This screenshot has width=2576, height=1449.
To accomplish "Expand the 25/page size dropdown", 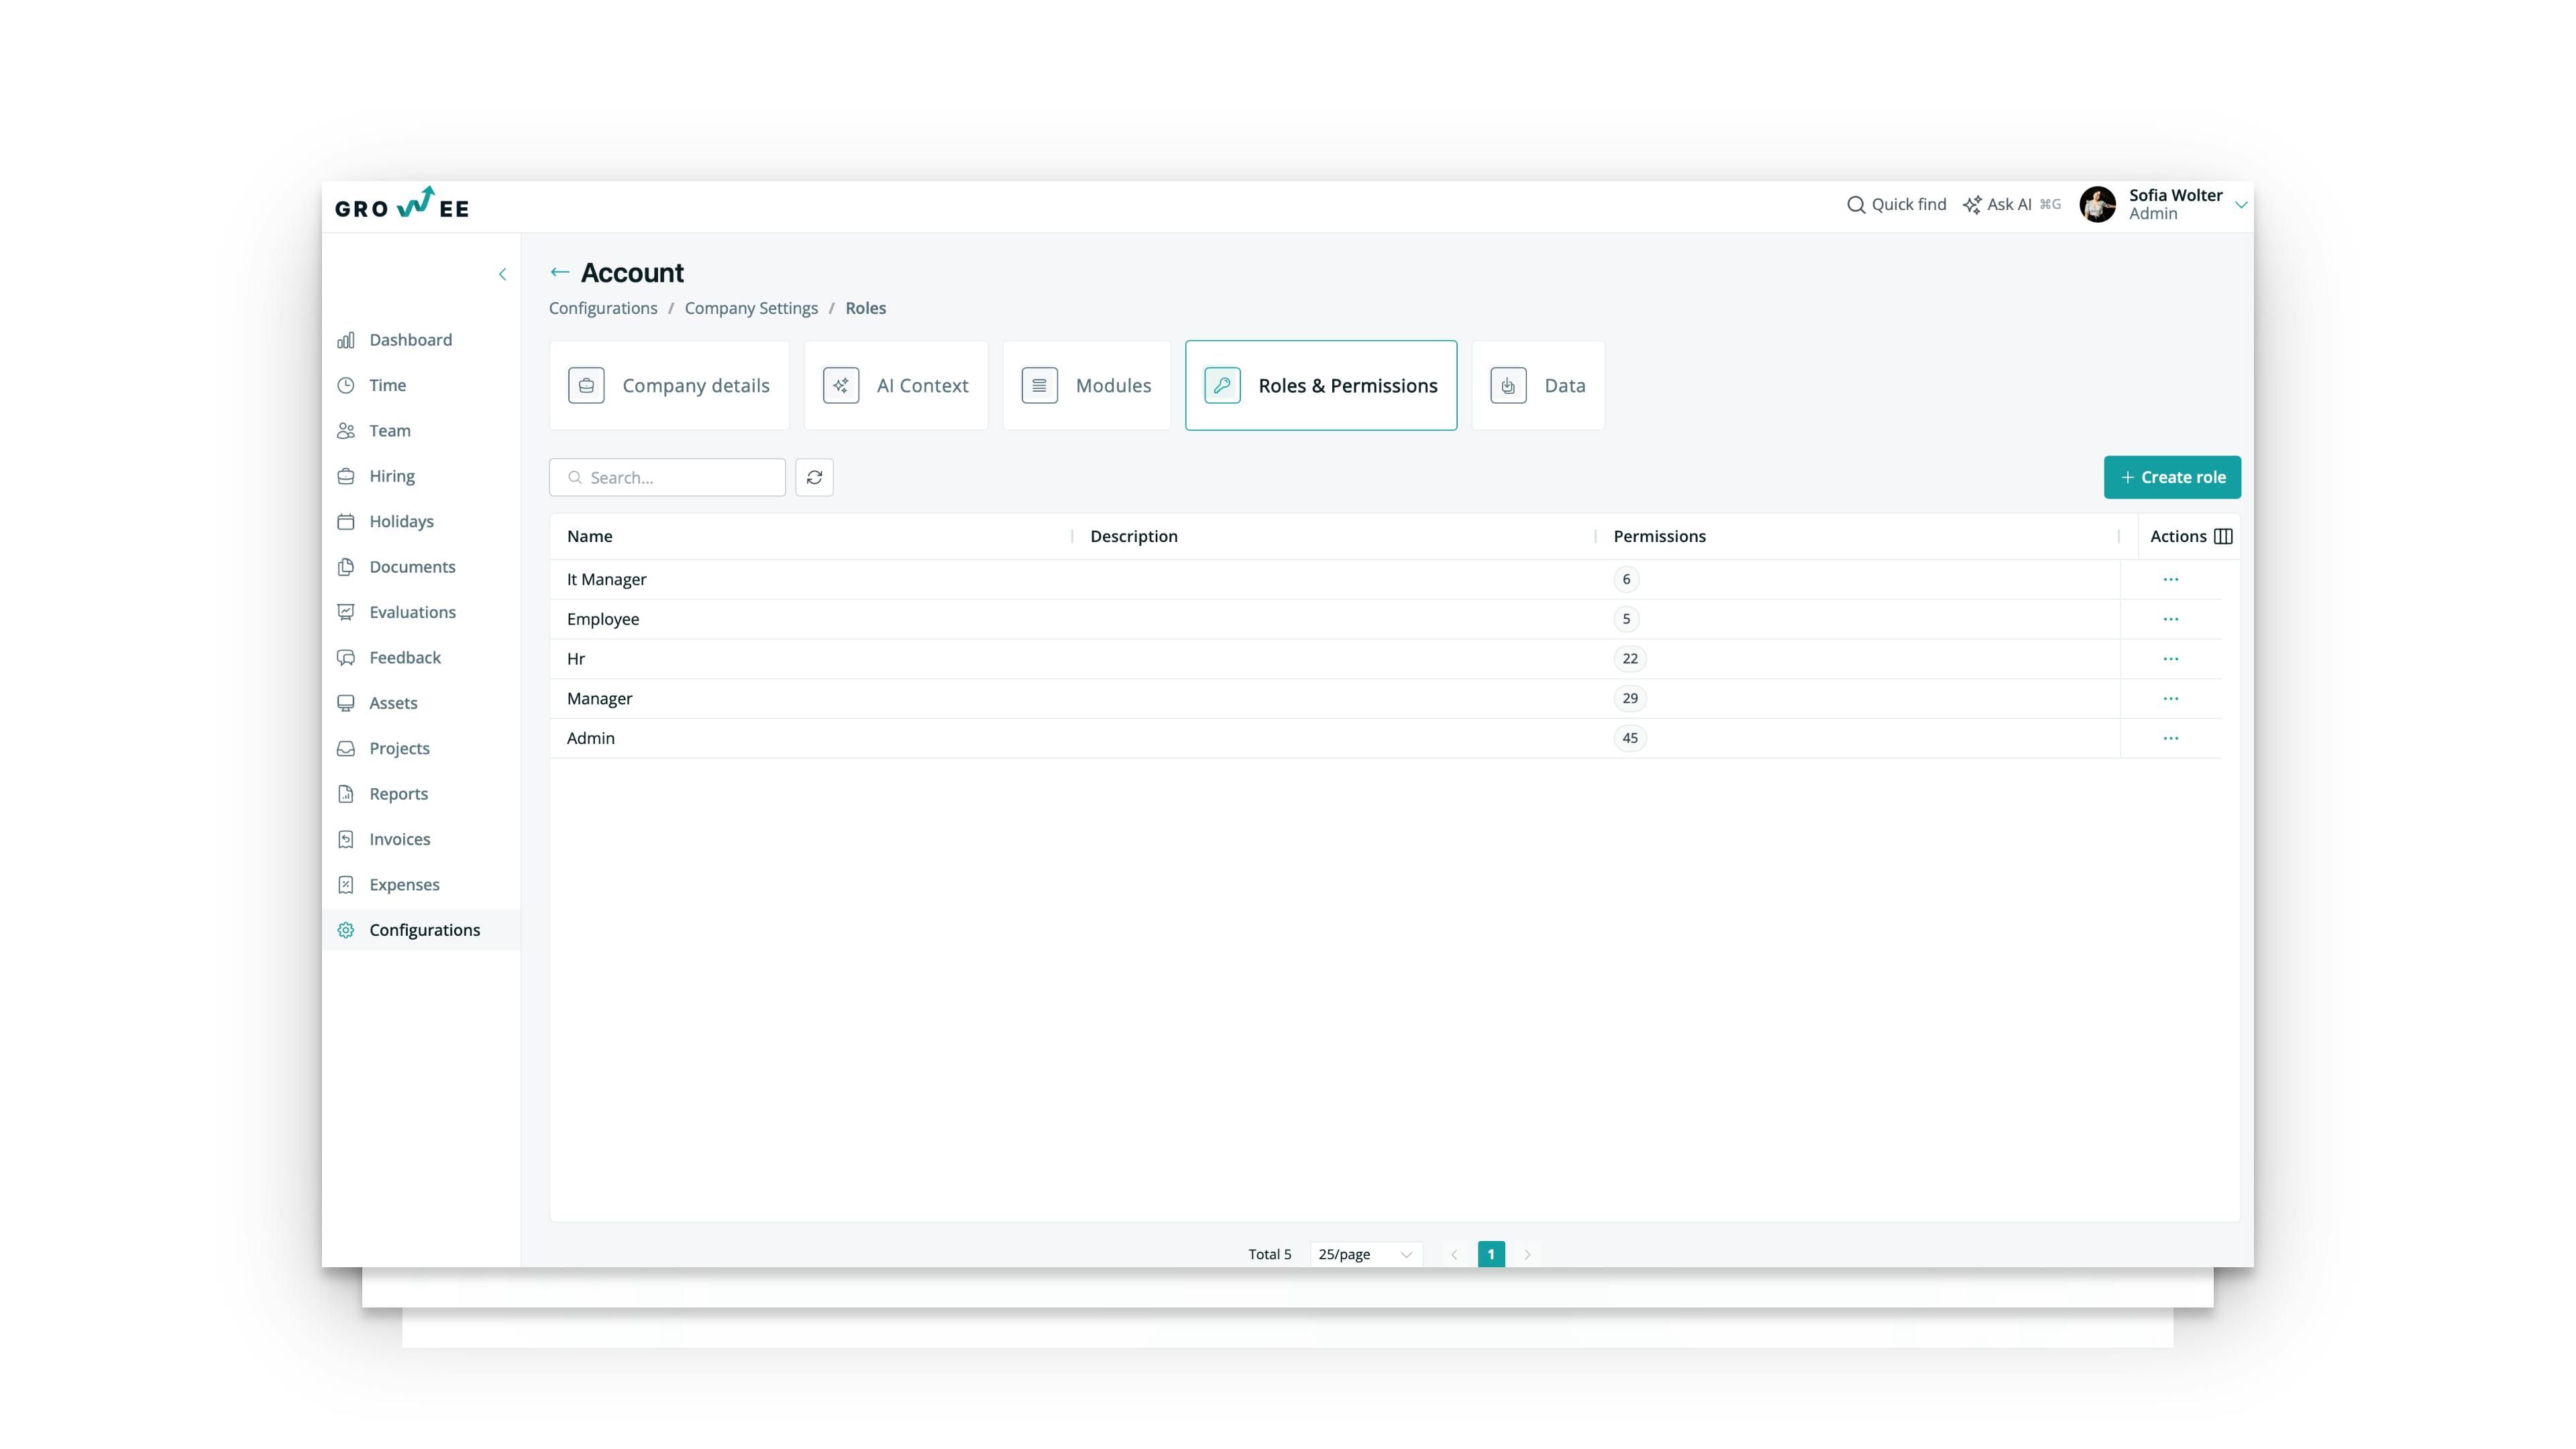I will (1364, 1254).
